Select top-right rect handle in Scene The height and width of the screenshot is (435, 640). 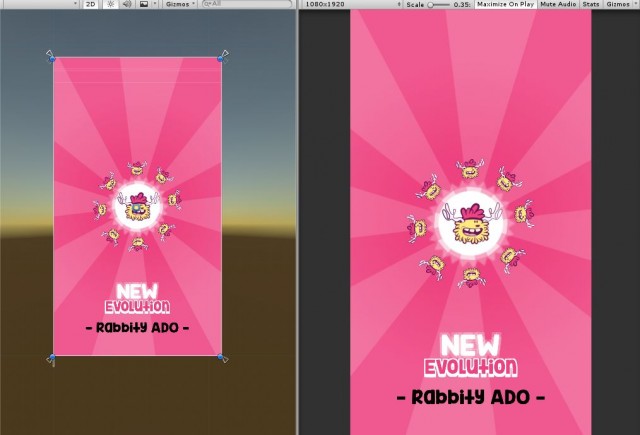[x=220, y=59]
